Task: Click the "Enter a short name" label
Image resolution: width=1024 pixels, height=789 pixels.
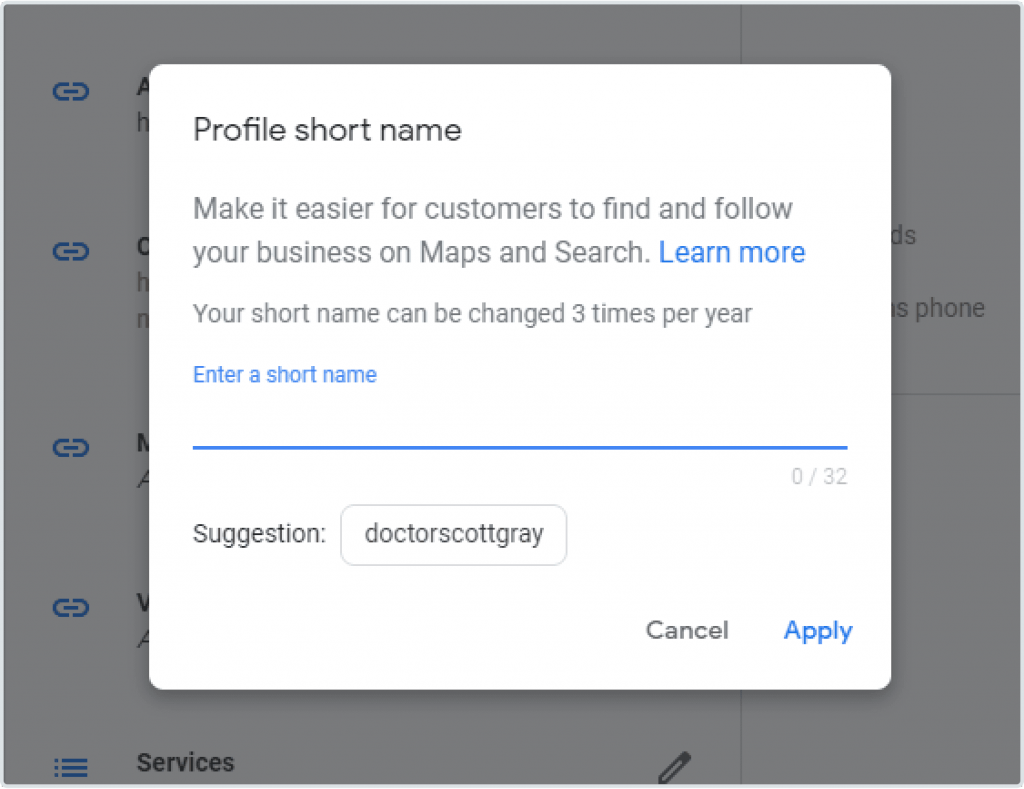Action: [x=284, y=374]
